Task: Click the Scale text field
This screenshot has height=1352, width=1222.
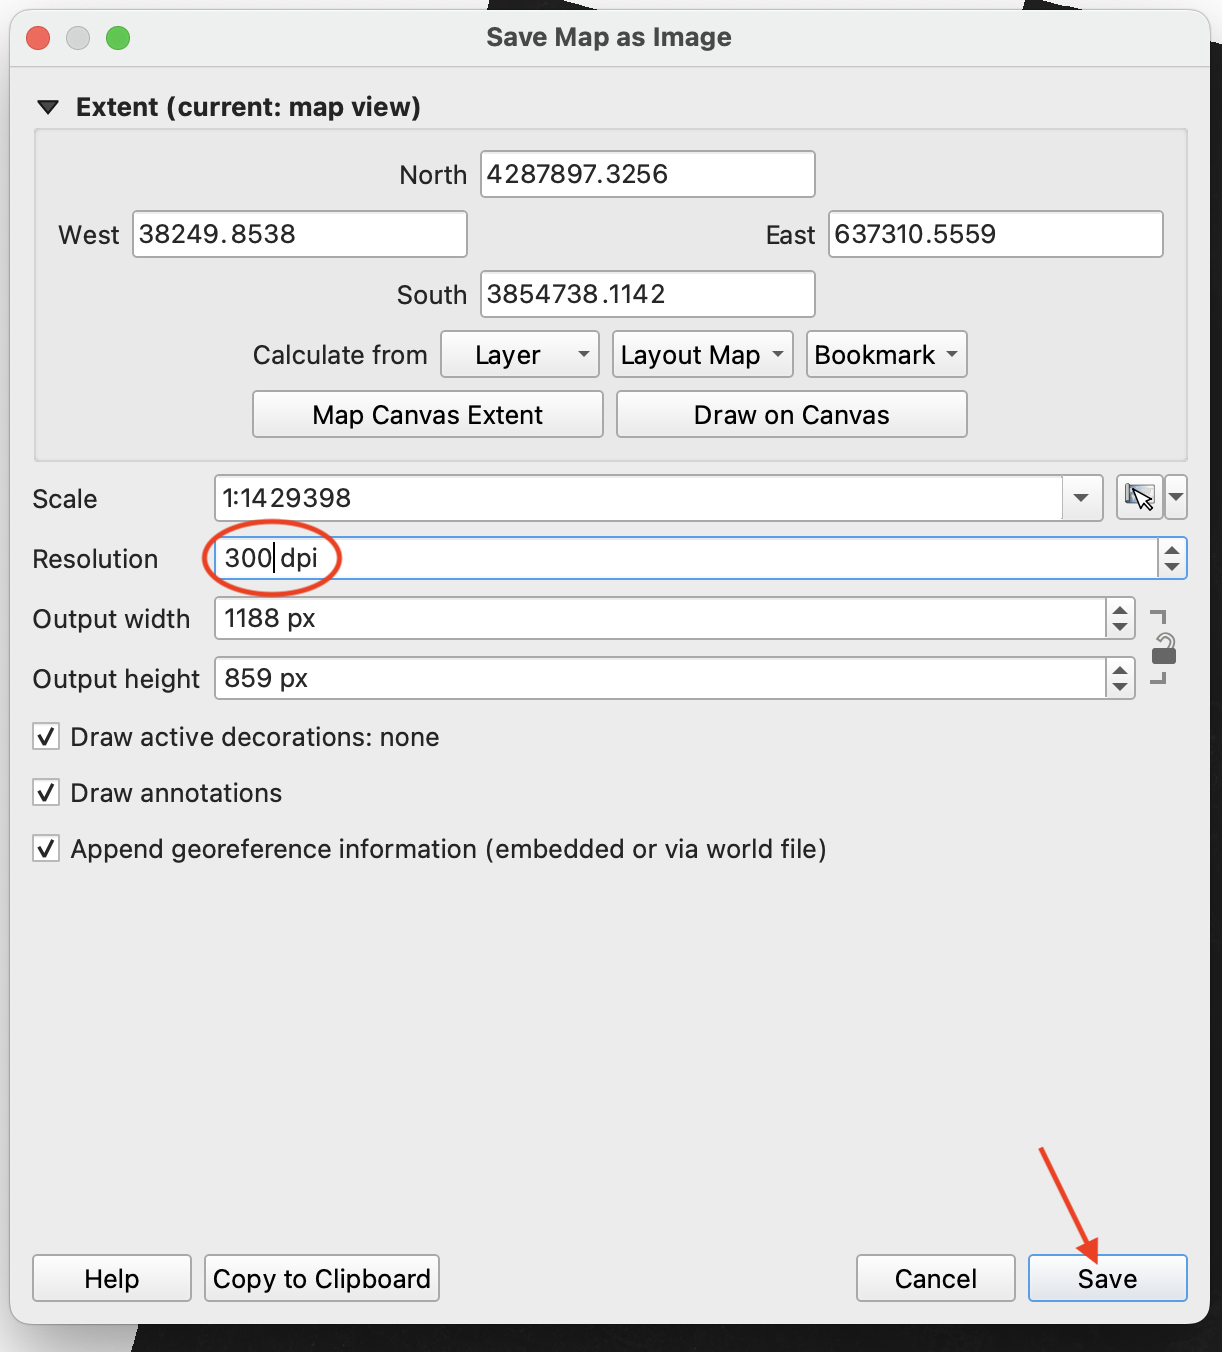Action: [638, 498]
